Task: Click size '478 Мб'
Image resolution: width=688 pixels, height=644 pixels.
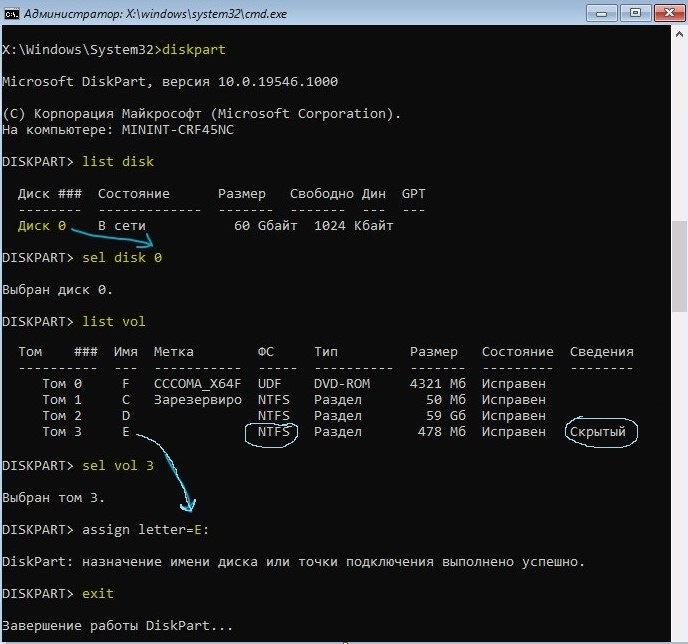Action: click(441, 432)
